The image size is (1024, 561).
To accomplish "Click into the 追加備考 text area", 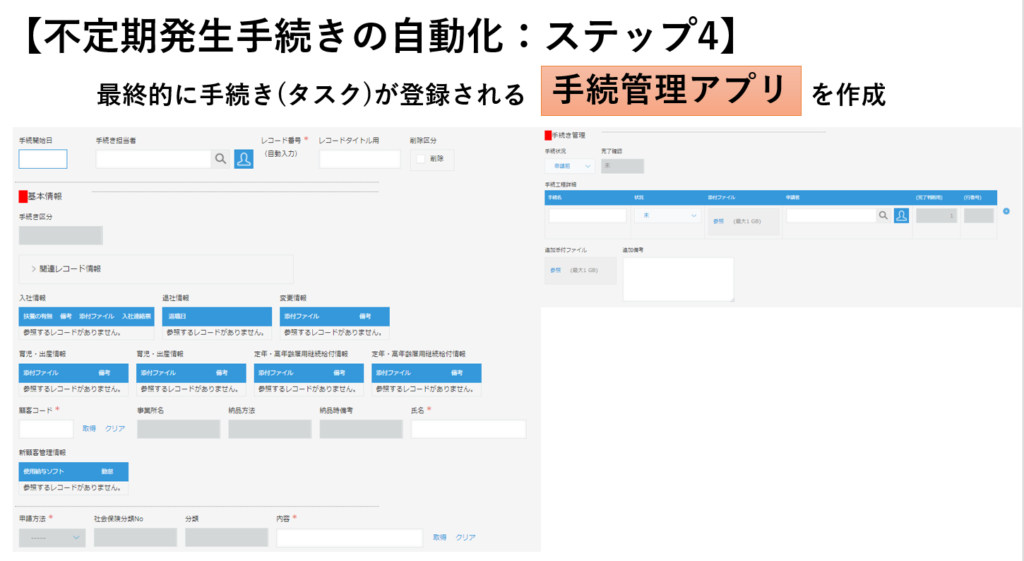I will (678, 279).
